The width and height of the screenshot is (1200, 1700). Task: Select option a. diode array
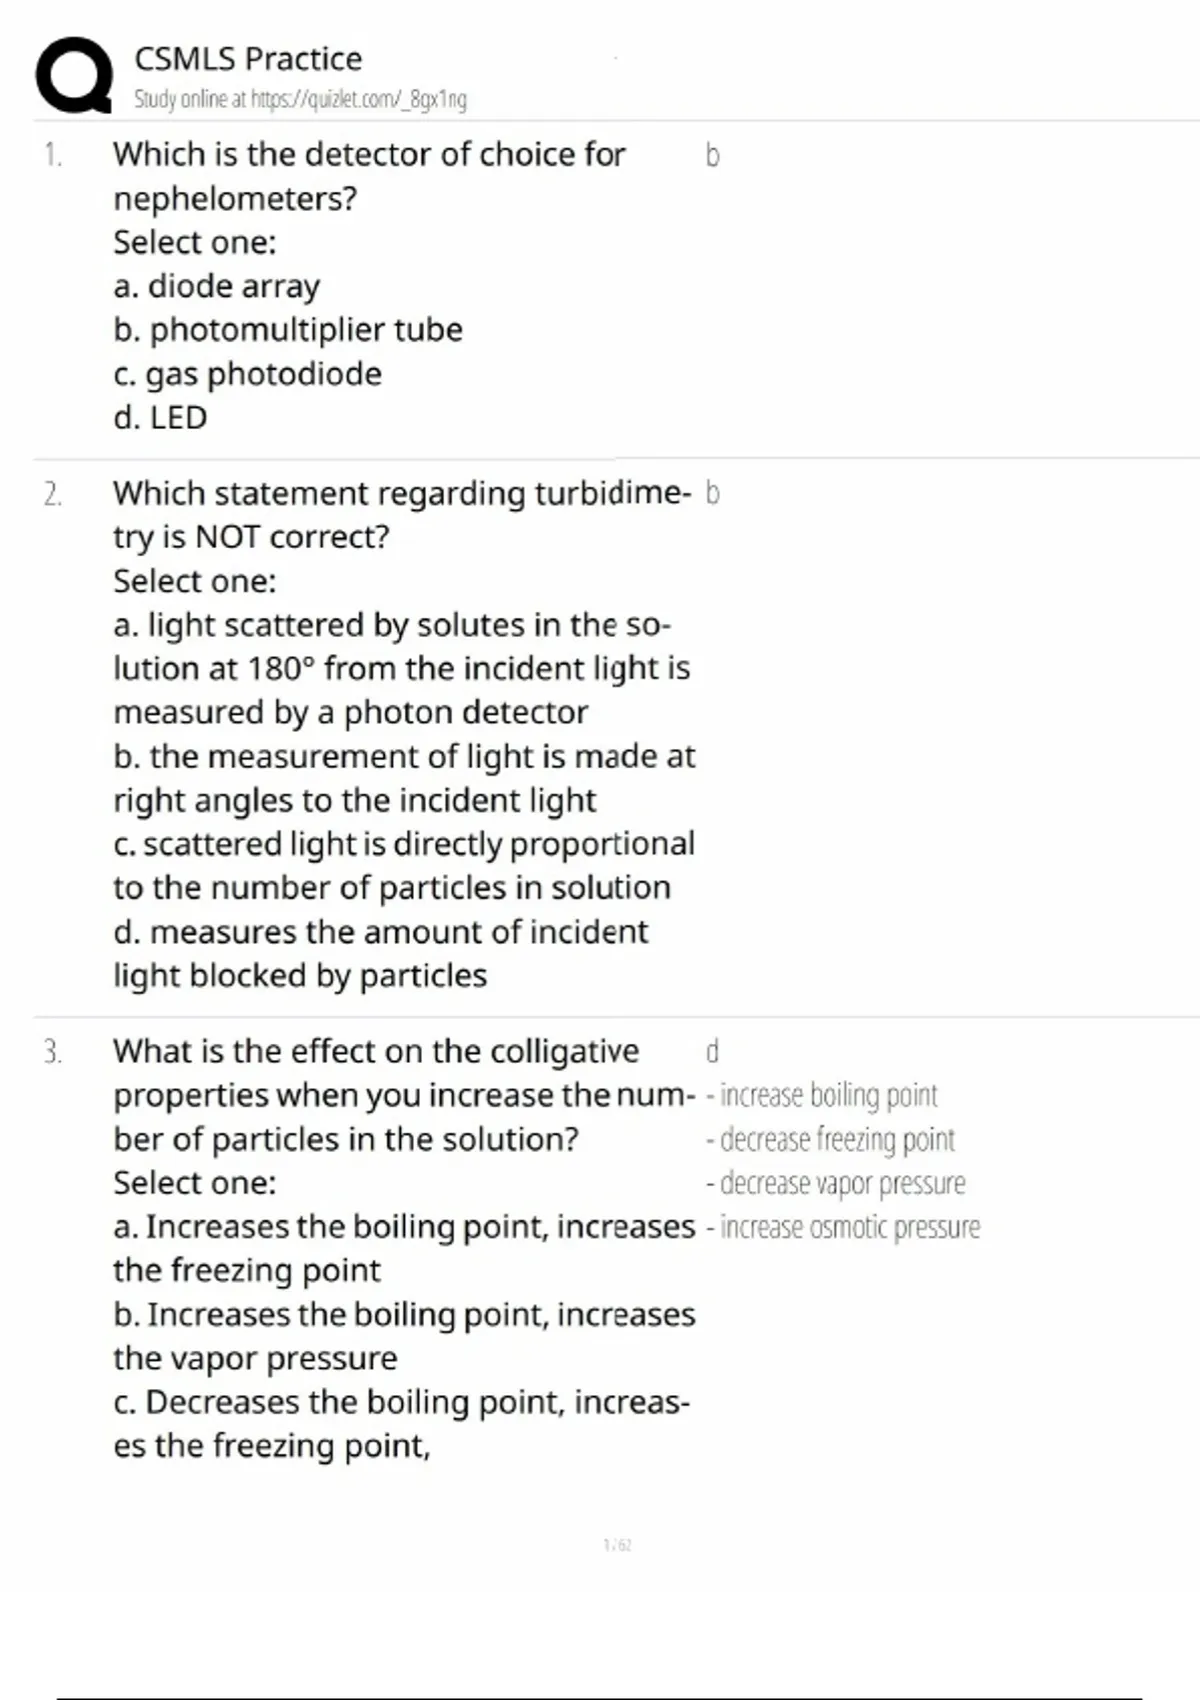coord(216,286)
